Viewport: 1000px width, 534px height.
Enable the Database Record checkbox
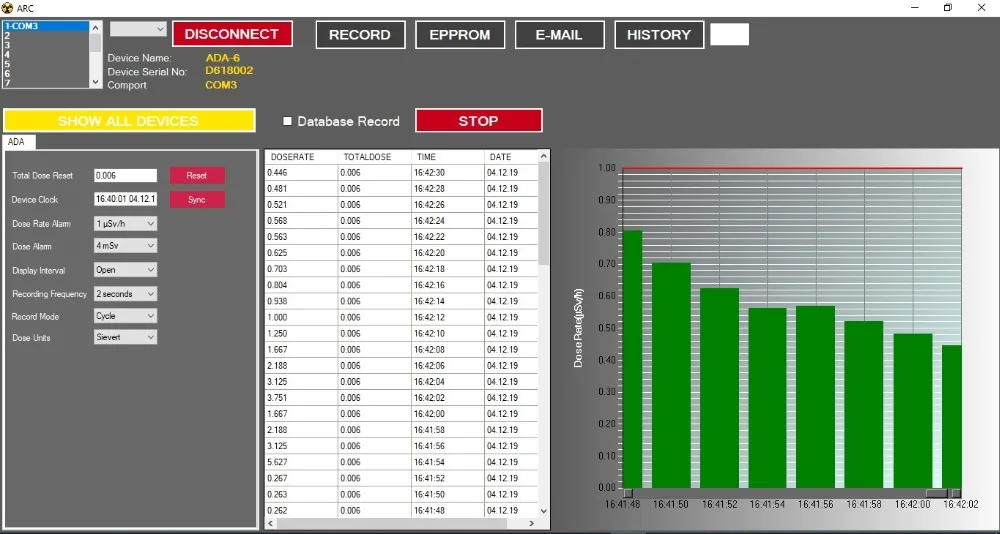point(288,122)
